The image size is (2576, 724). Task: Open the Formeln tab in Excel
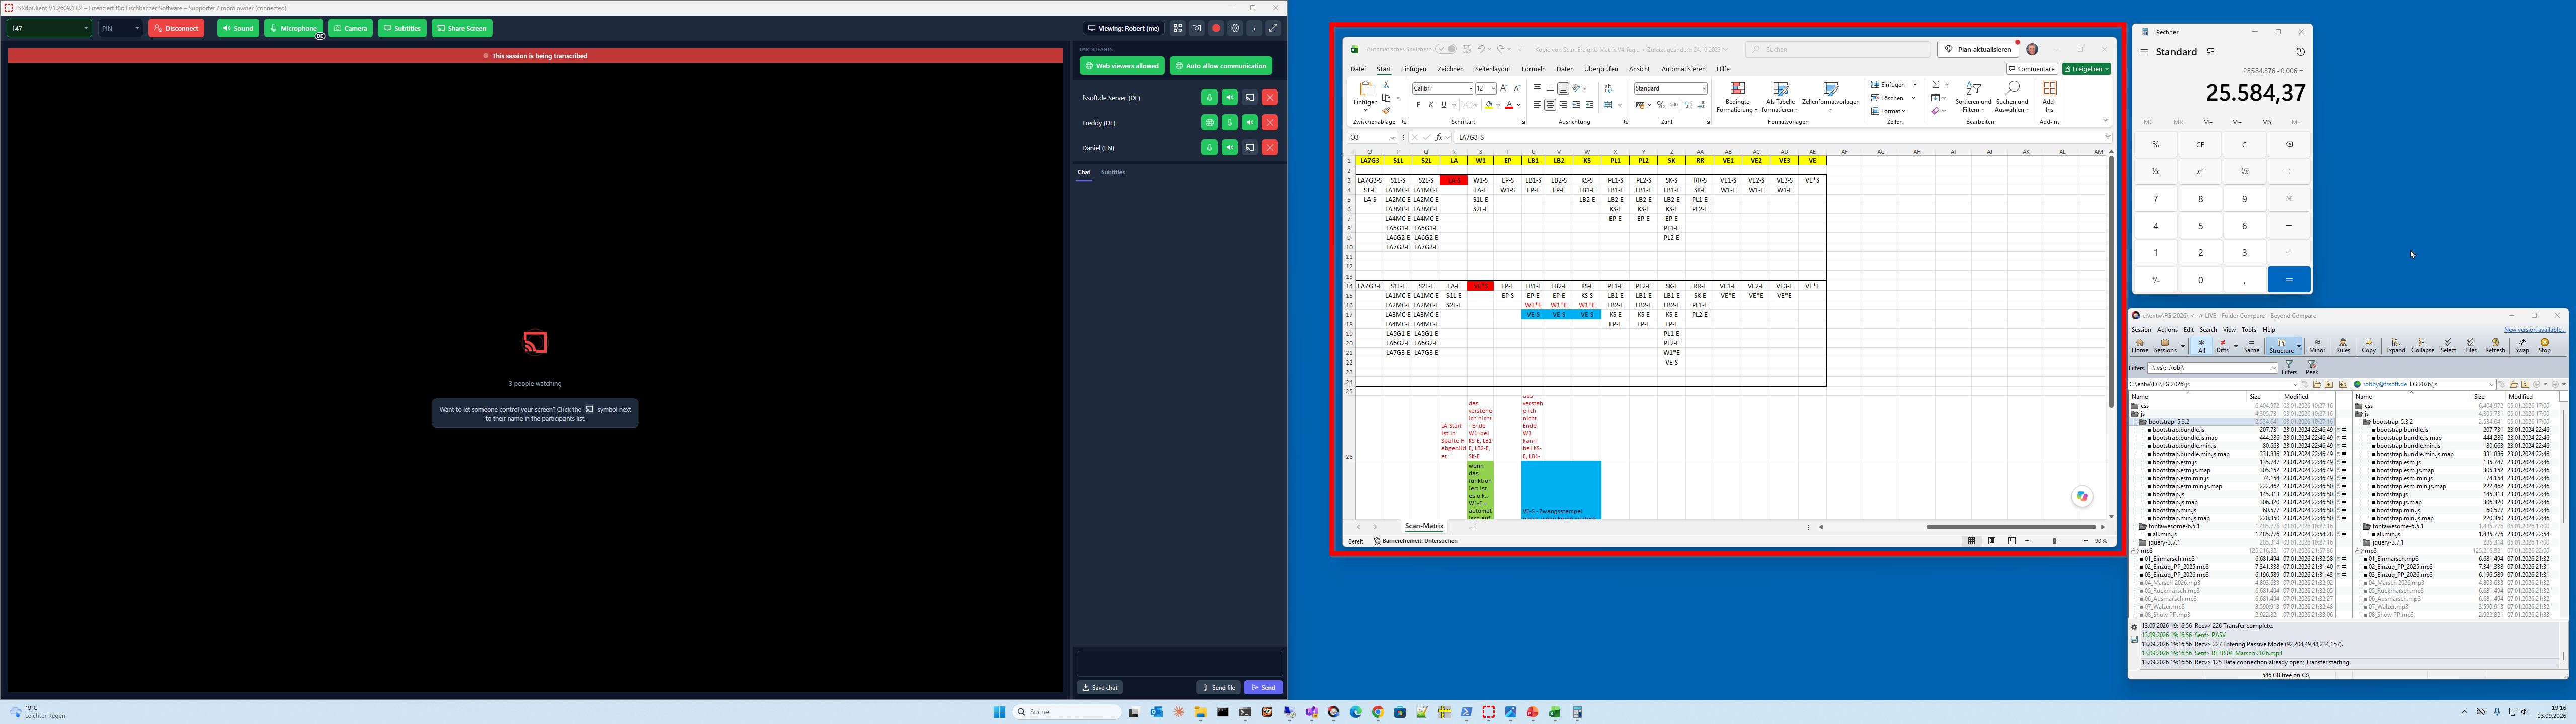click(x=1533, y=69)
